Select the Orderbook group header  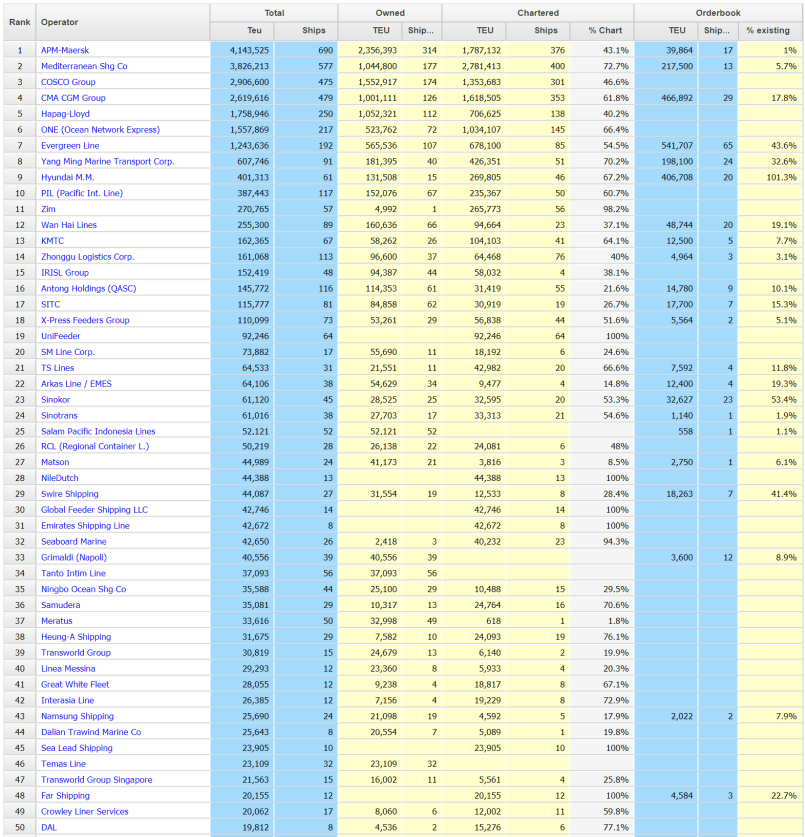[x=717, y=13]
